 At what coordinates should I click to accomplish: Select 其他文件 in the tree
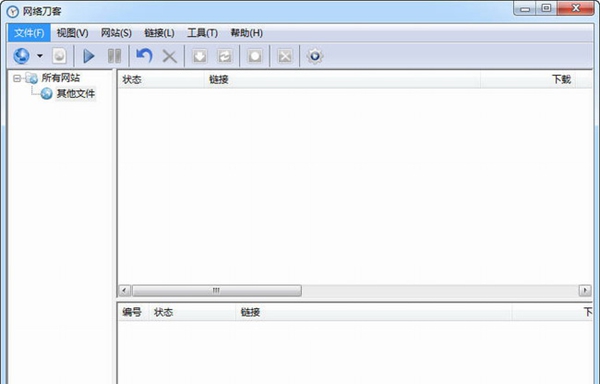click(76, 93)
